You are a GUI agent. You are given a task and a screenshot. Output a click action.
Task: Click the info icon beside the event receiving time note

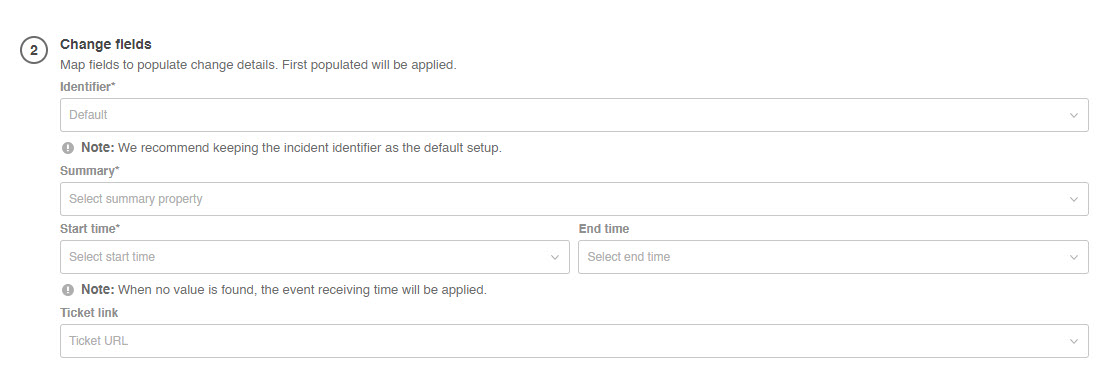tap(68, 290)
